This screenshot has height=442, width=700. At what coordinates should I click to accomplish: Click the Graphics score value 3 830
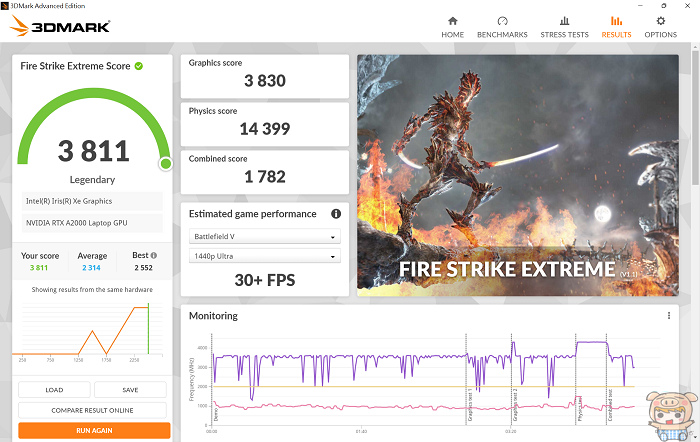(x=265, y=81)
